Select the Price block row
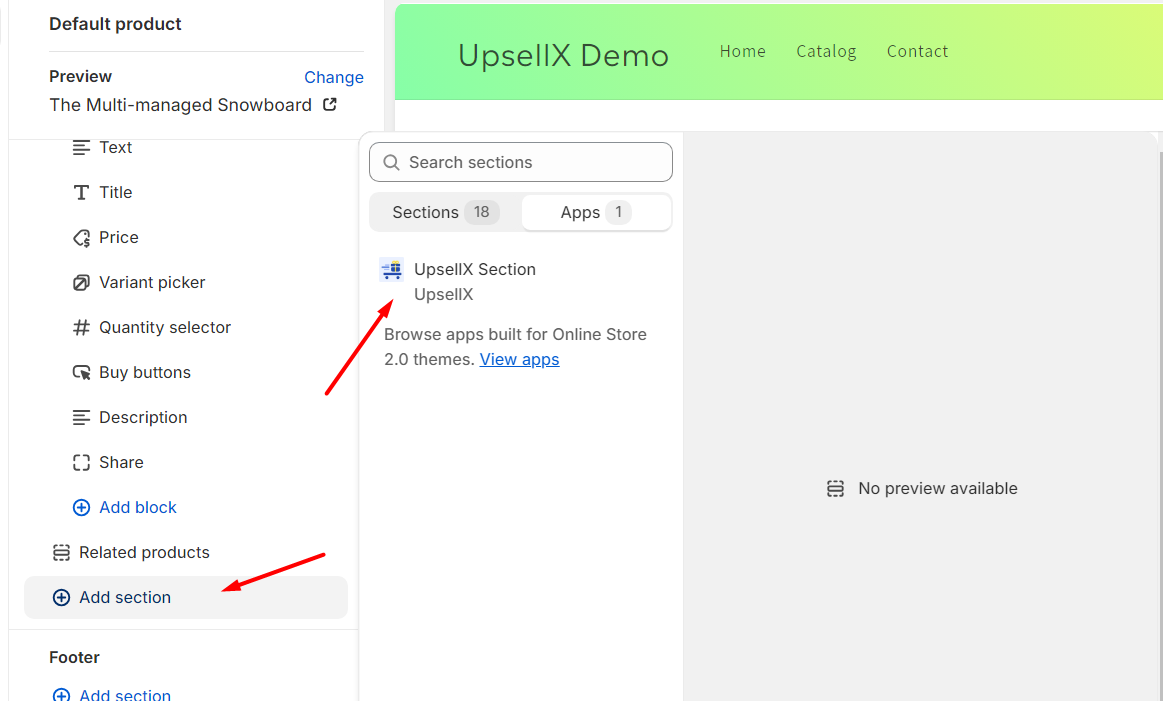Viewport: 1163px width, 701px height. [185, 238]
